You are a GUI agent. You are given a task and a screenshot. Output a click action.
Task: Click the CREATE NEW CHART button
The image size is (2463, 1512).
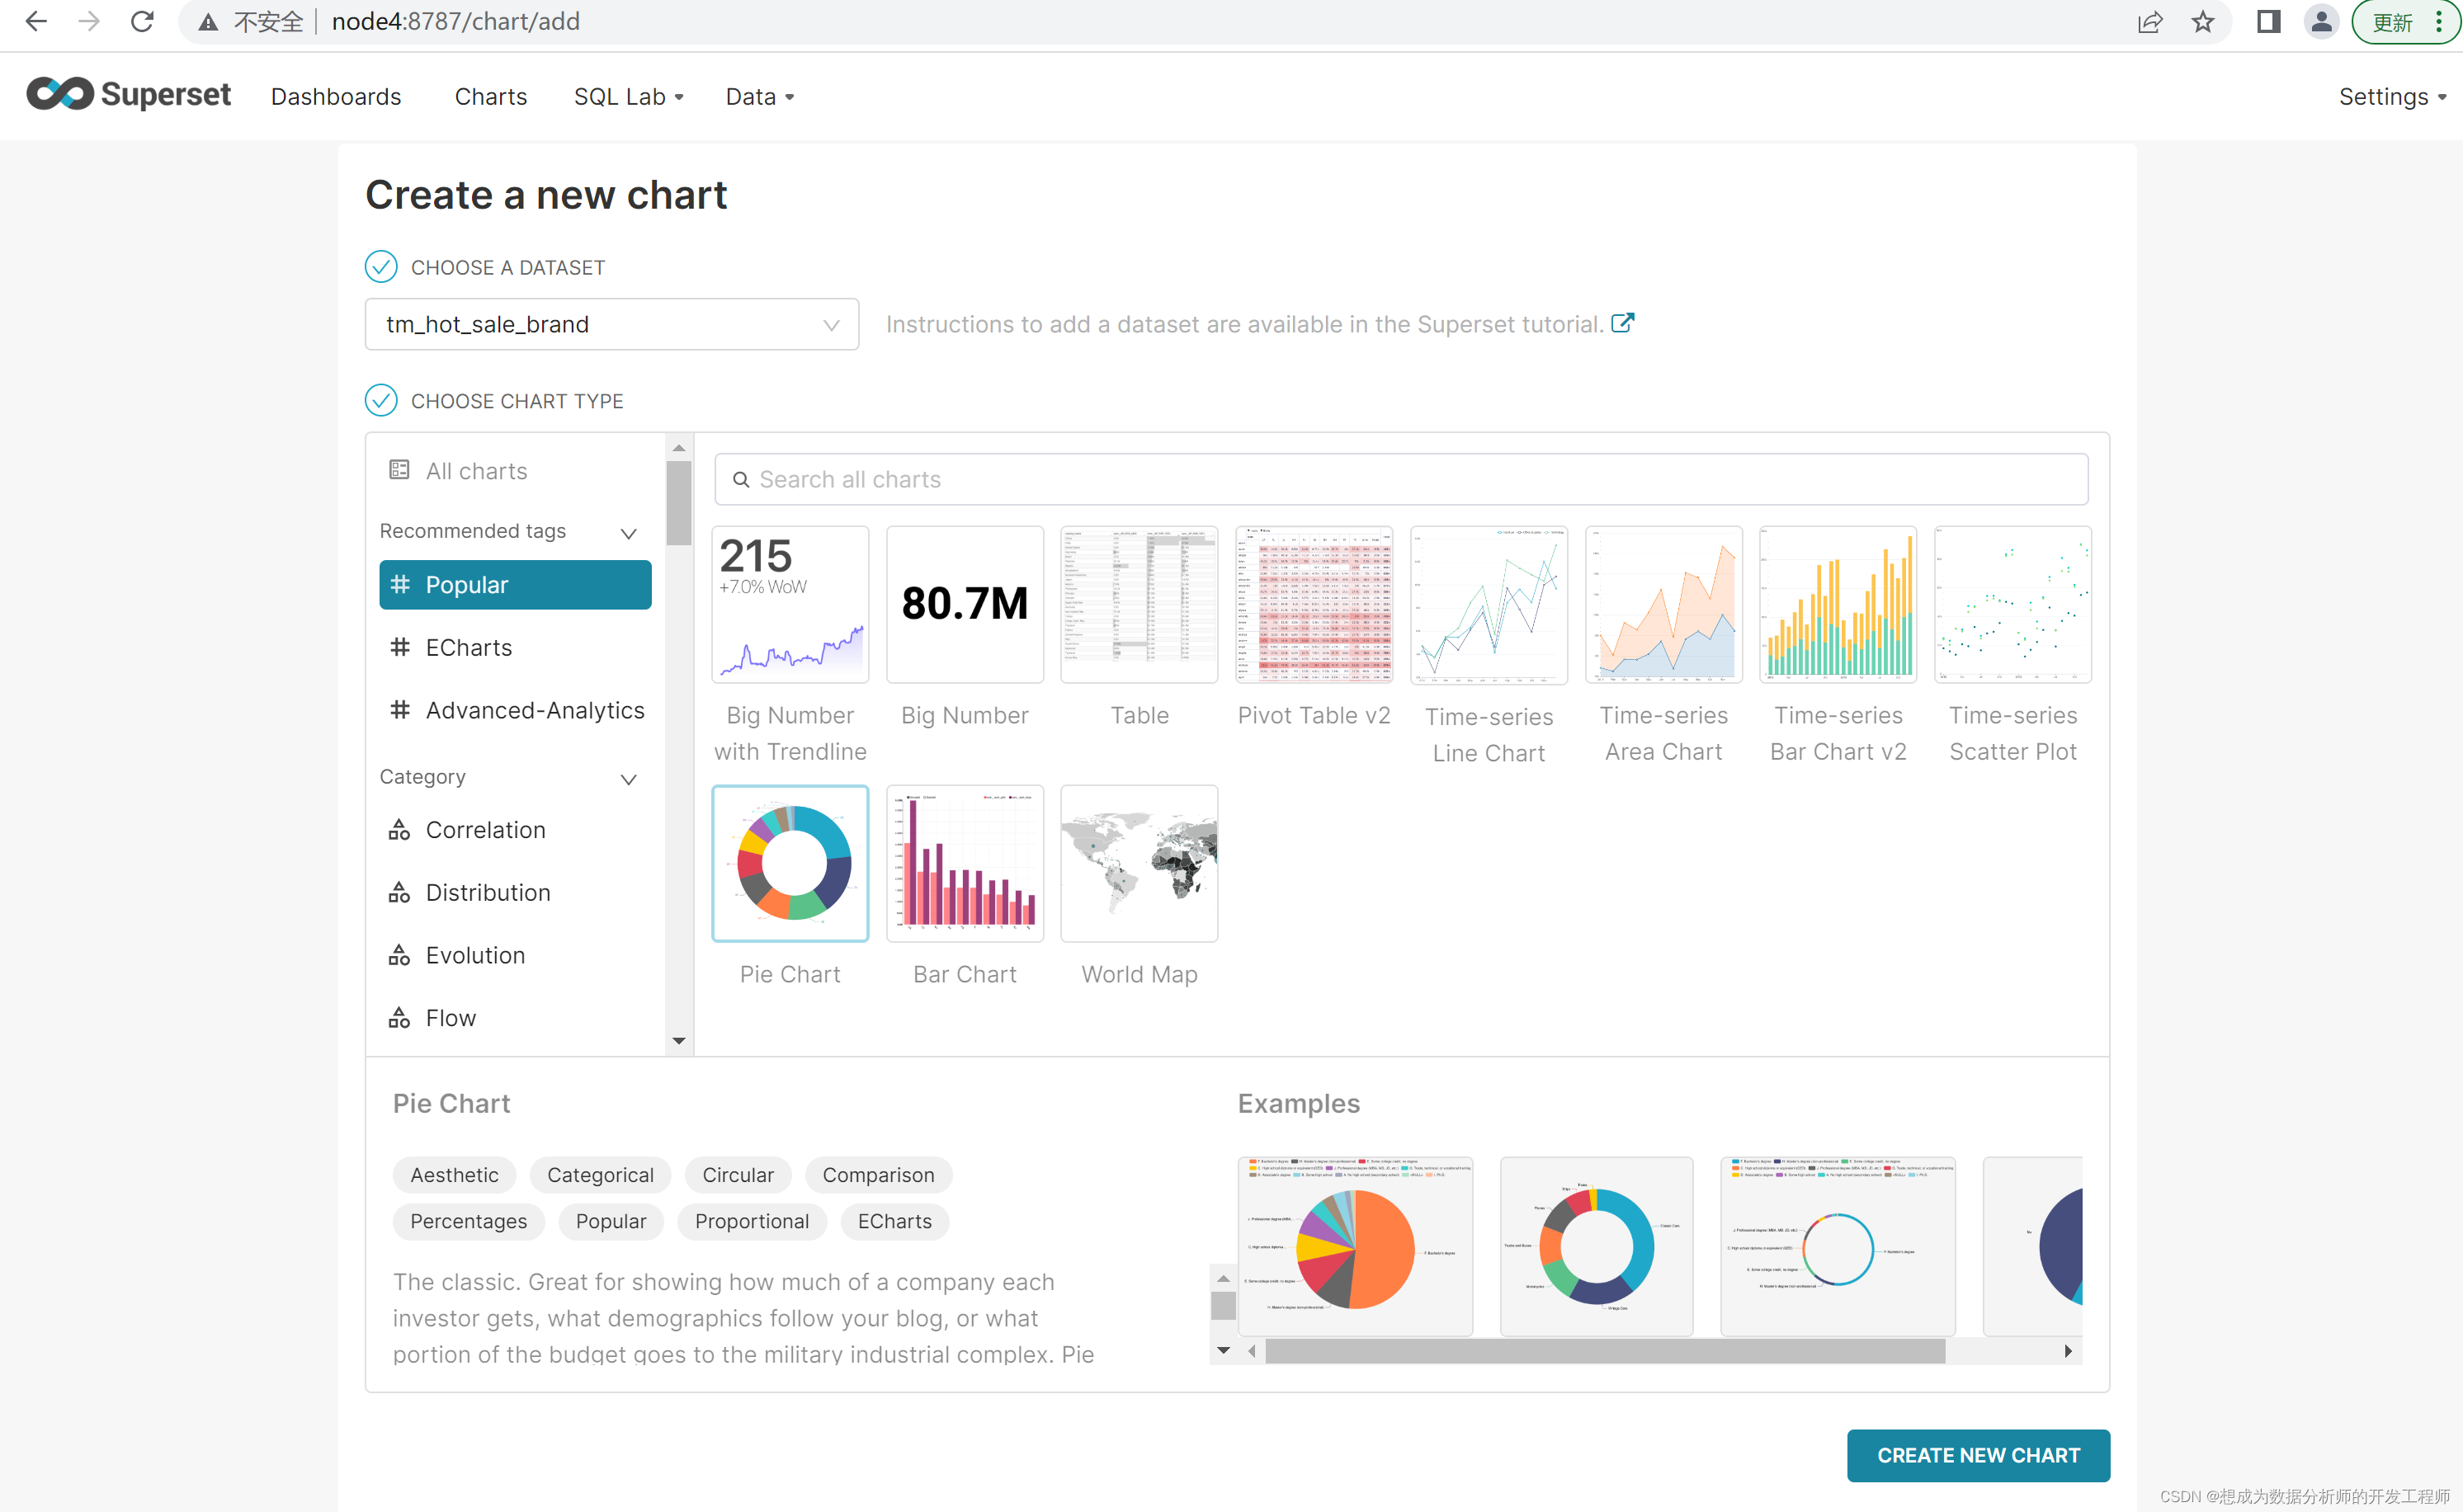coord(1978,1455)
